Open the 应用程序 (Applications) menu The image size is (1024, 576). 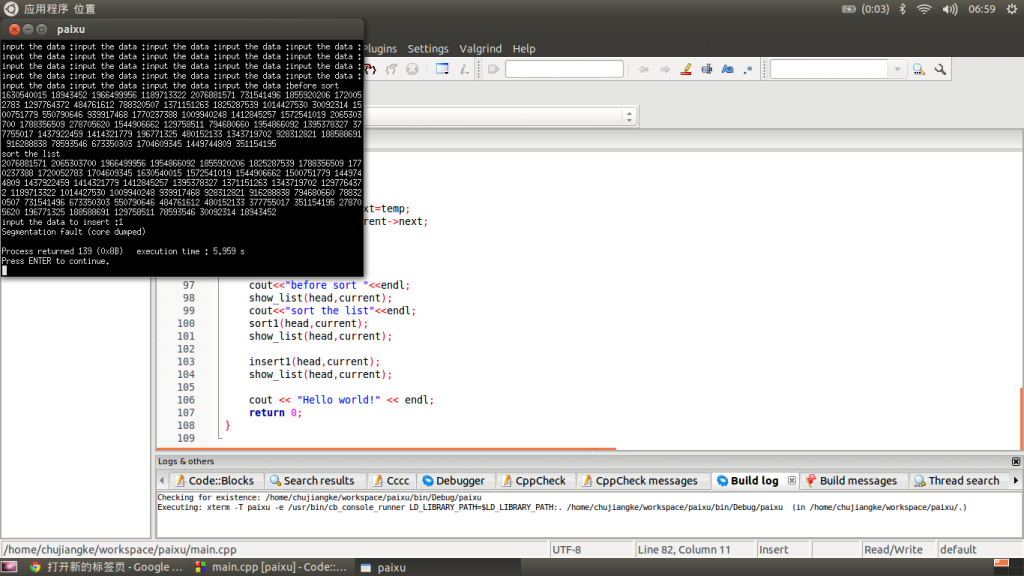pyautogui.click(x=46, y=9)
